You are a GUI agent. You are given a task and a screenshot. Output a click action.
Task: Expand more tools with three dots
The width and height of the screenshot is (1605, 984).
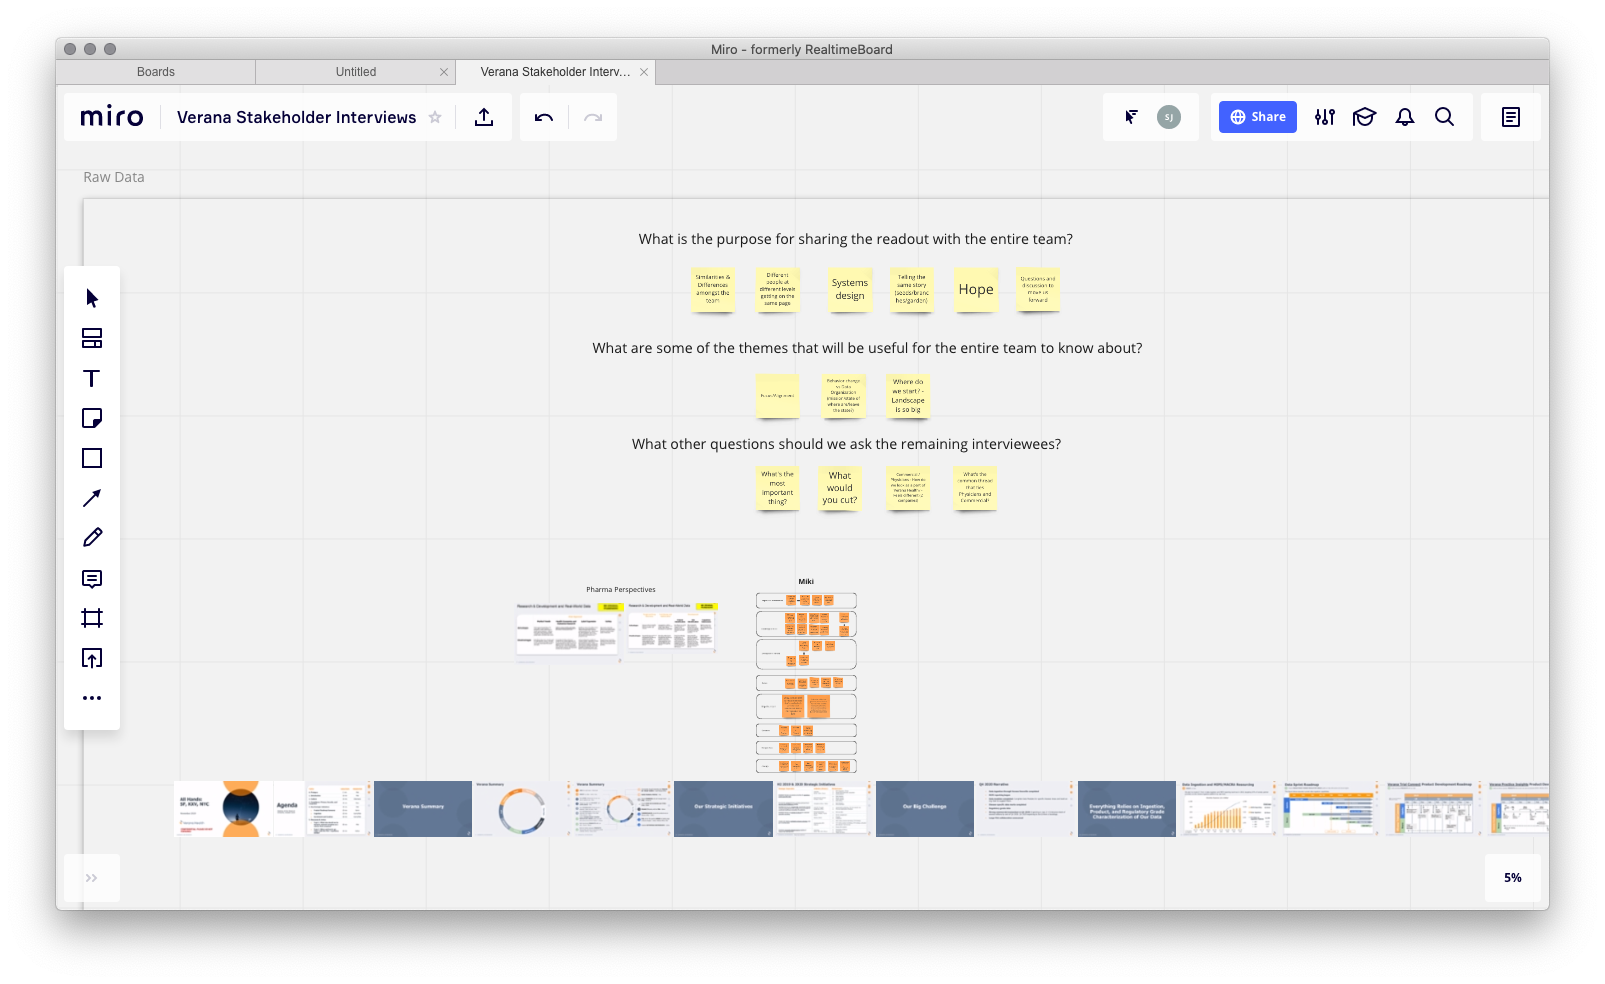click(x=92, y=698)
